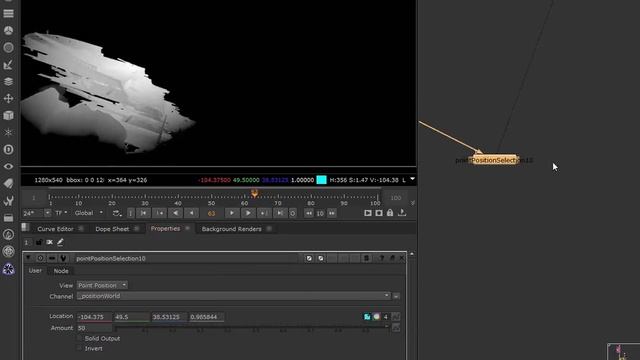Lock the properties bin panel

tap(39, 242)
